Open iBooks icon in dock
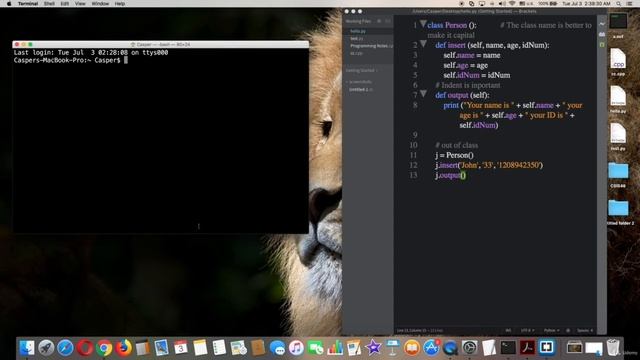The image size is (640, 360). [x=412, y=348]
